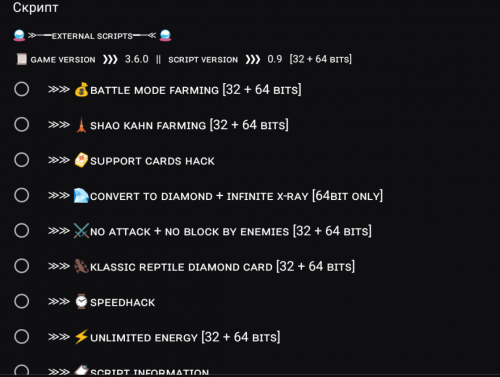
Task: Click the tower icon beside Shao Kahn Farming
Action: [81, 125]
